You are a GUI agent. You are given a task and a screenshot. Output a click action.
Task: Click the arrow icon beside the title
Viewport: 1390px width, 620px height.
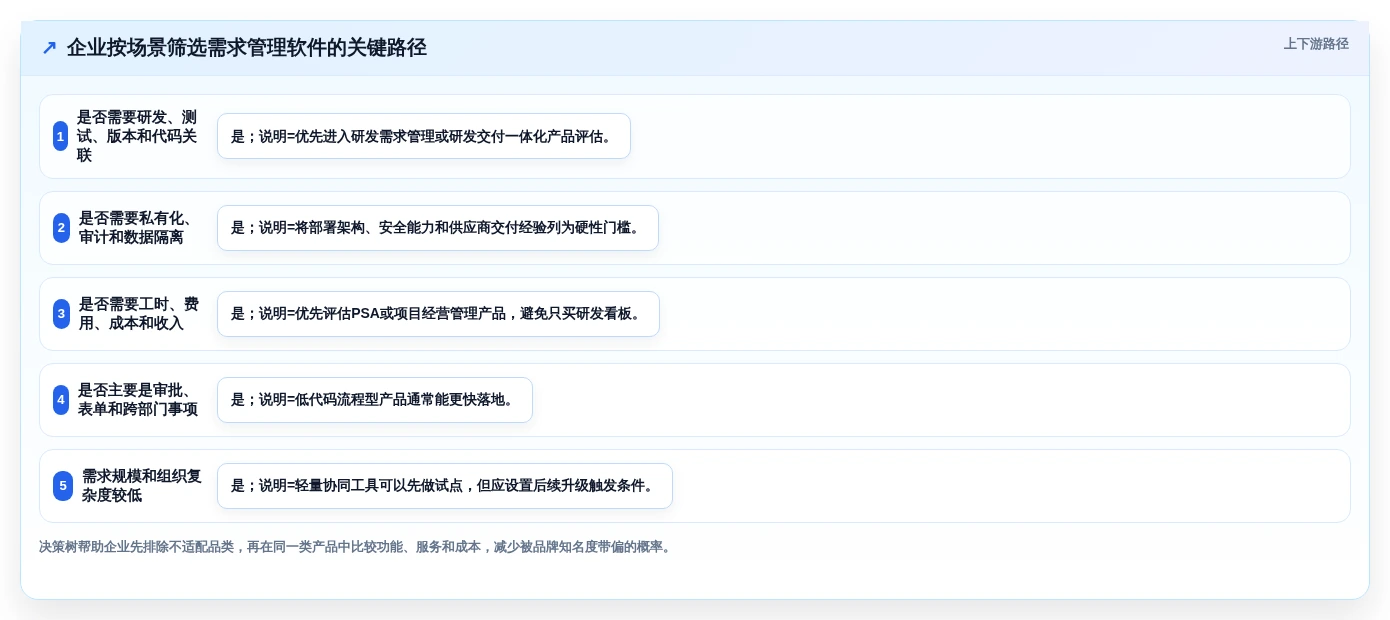49,47
